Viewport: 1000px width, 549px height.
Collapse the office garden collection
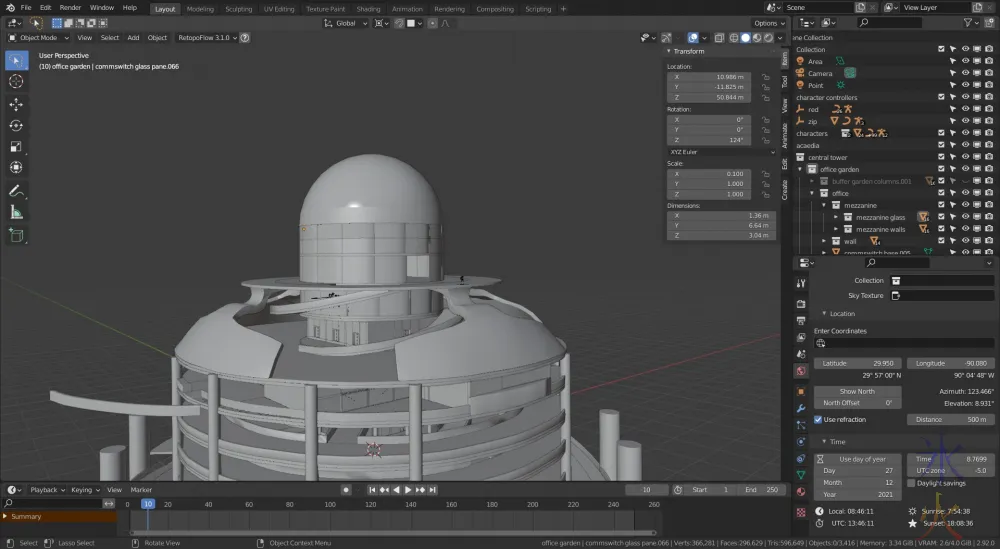coord(800,170)
